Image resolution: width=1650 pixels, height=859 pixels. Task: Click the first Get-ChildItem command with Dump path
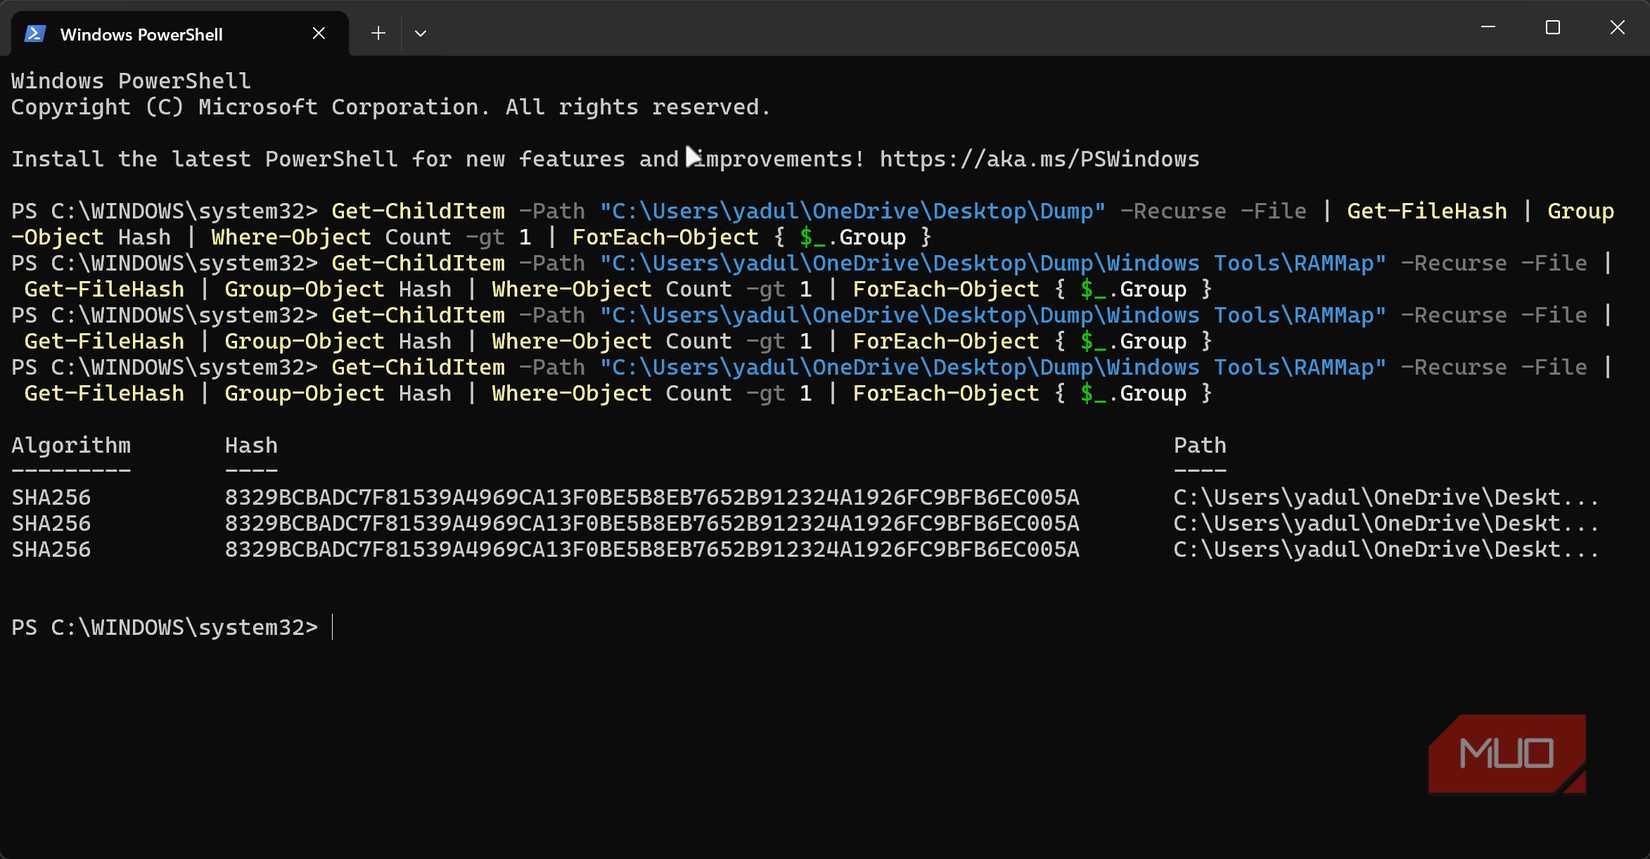[x=812, y=224]
